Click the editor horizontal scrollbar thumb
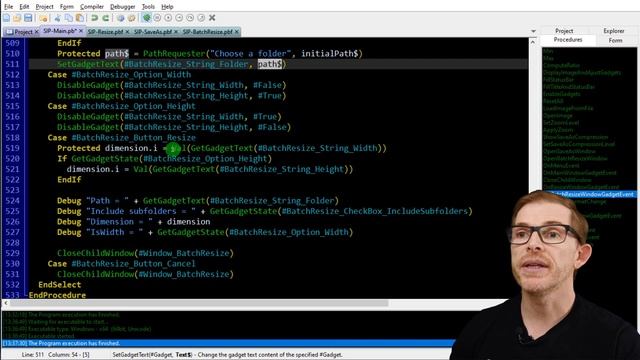 [199, 303]
